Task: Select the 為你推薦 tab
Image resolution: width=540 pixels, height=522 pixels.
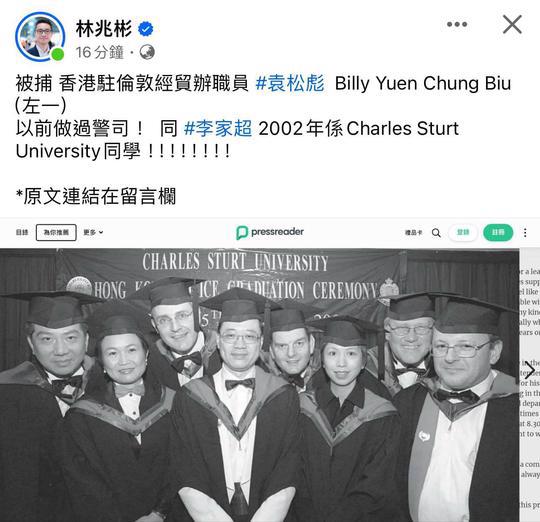Action: click(x=56, y=232)
